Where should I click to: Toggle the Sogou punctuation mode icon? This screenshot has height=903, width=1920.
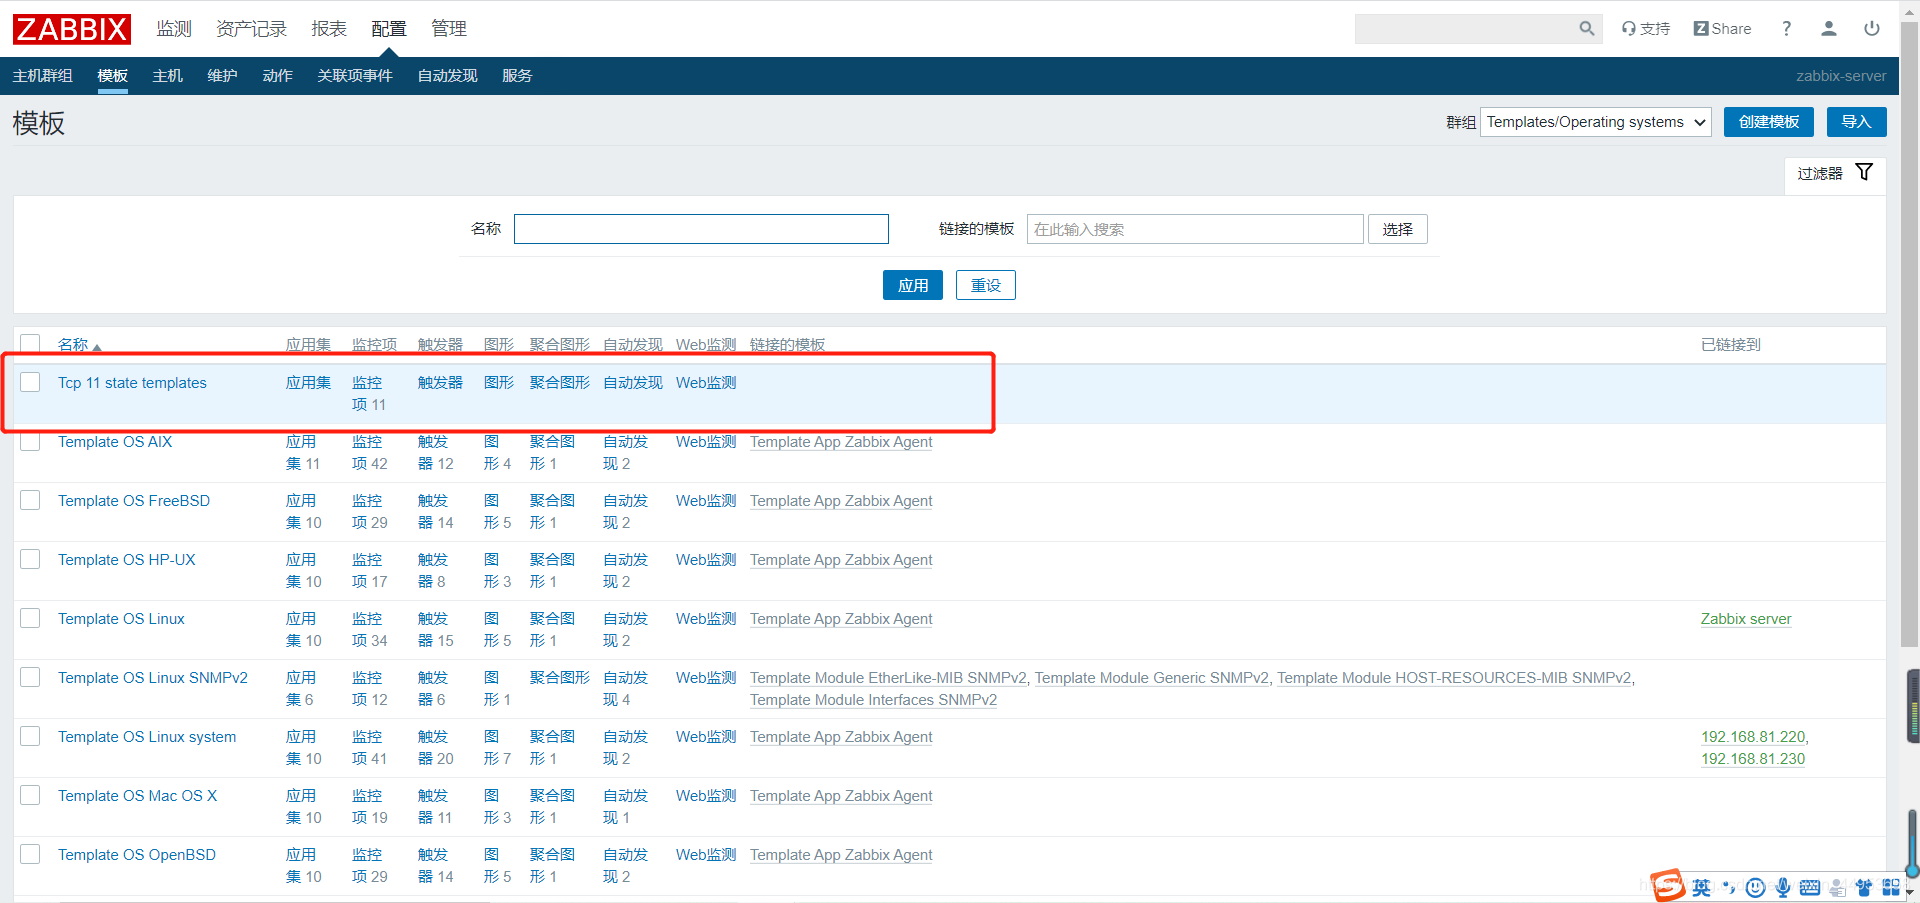point(1729,887)
